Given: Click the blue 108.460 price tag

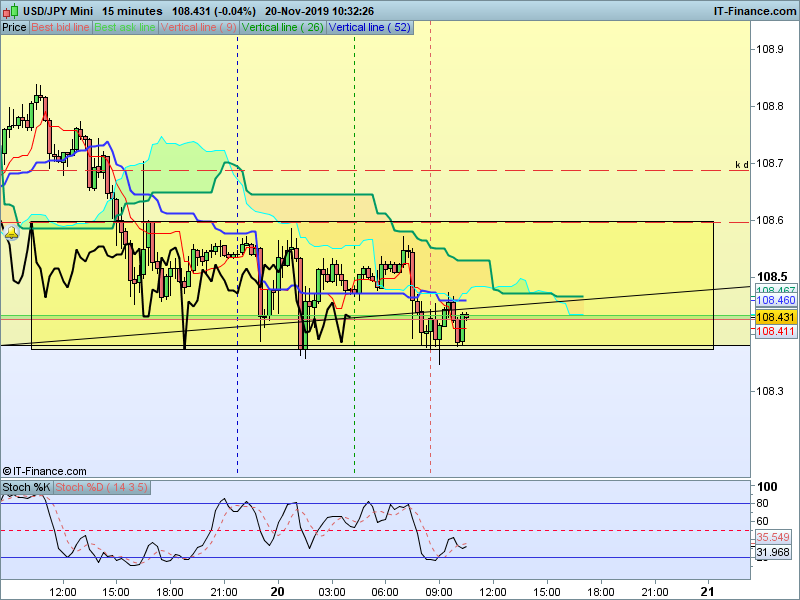Looking at the screenshot, I should [776, 301].
